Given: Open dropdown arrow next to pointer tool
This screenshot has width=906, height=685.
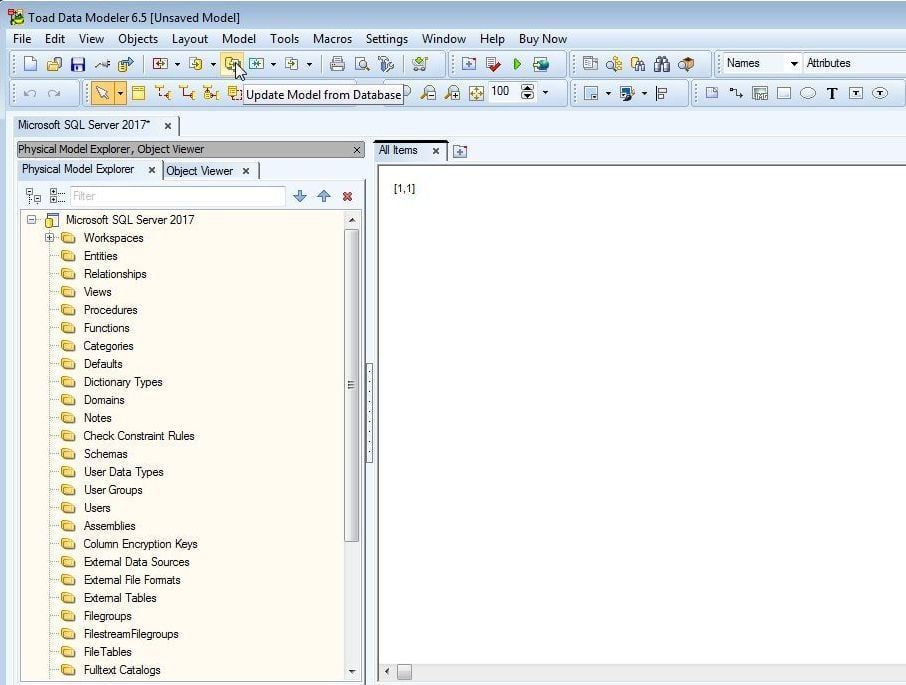Looking at the screenshot, I should coord(120,93).
